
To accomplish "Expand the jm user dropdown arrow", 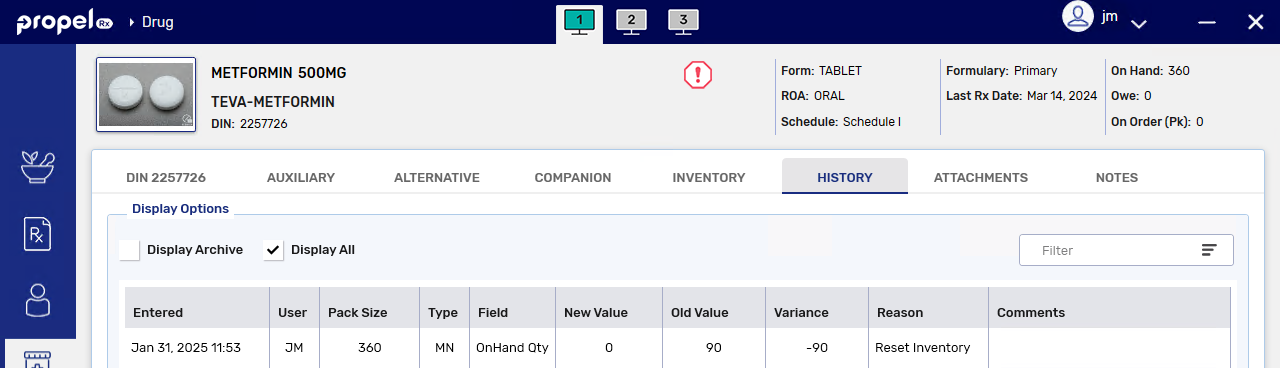I will [1138, 23].
